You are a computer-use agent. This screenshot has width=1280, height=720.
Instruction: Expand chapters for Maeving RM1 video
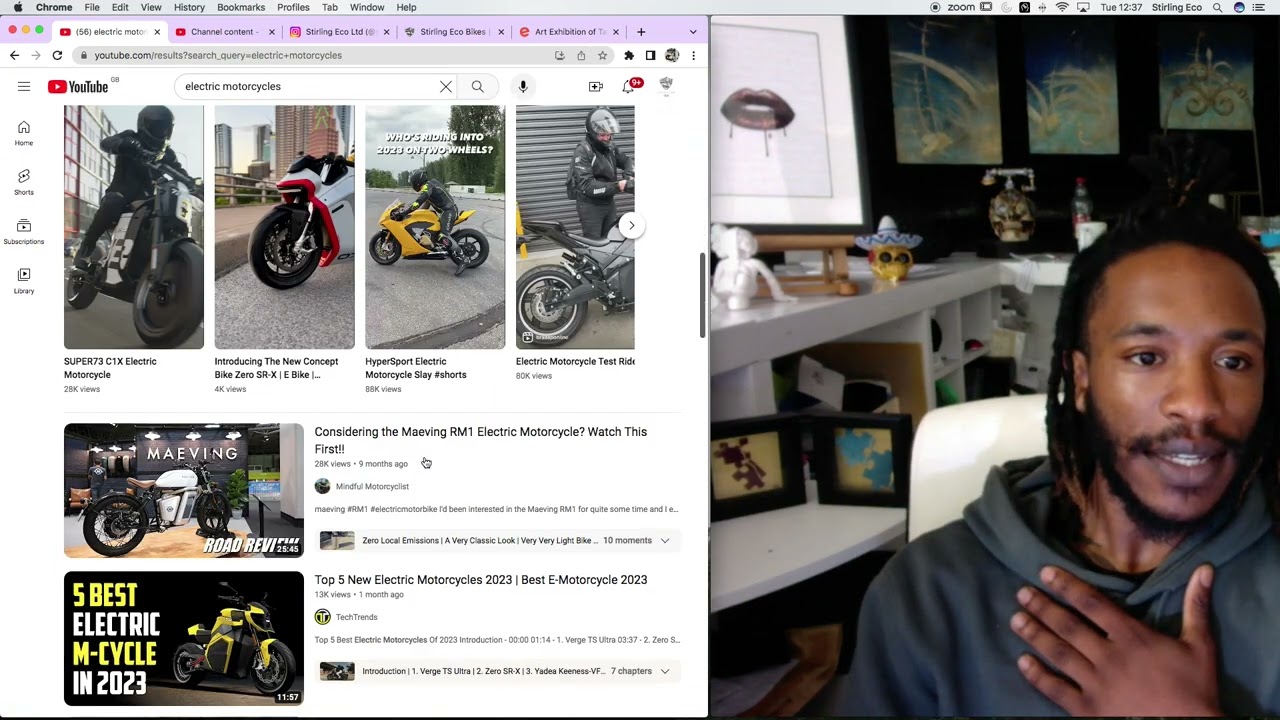(x=664, y=540)
